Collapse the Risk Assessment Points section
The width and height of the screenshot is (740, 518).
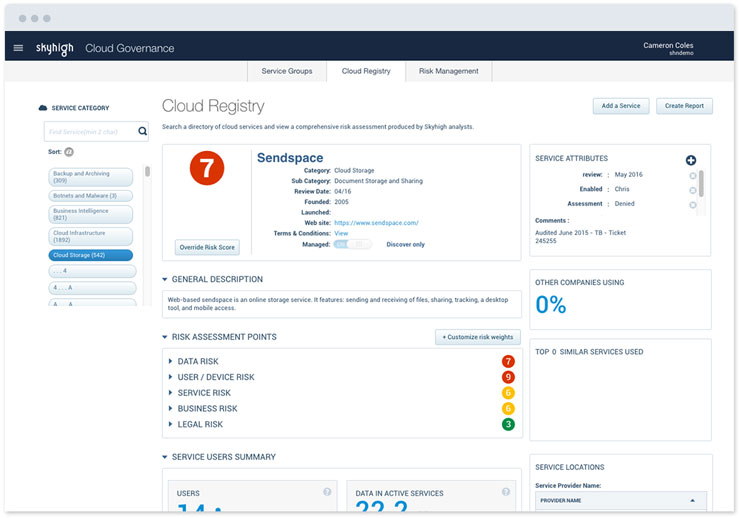(165, 337)
